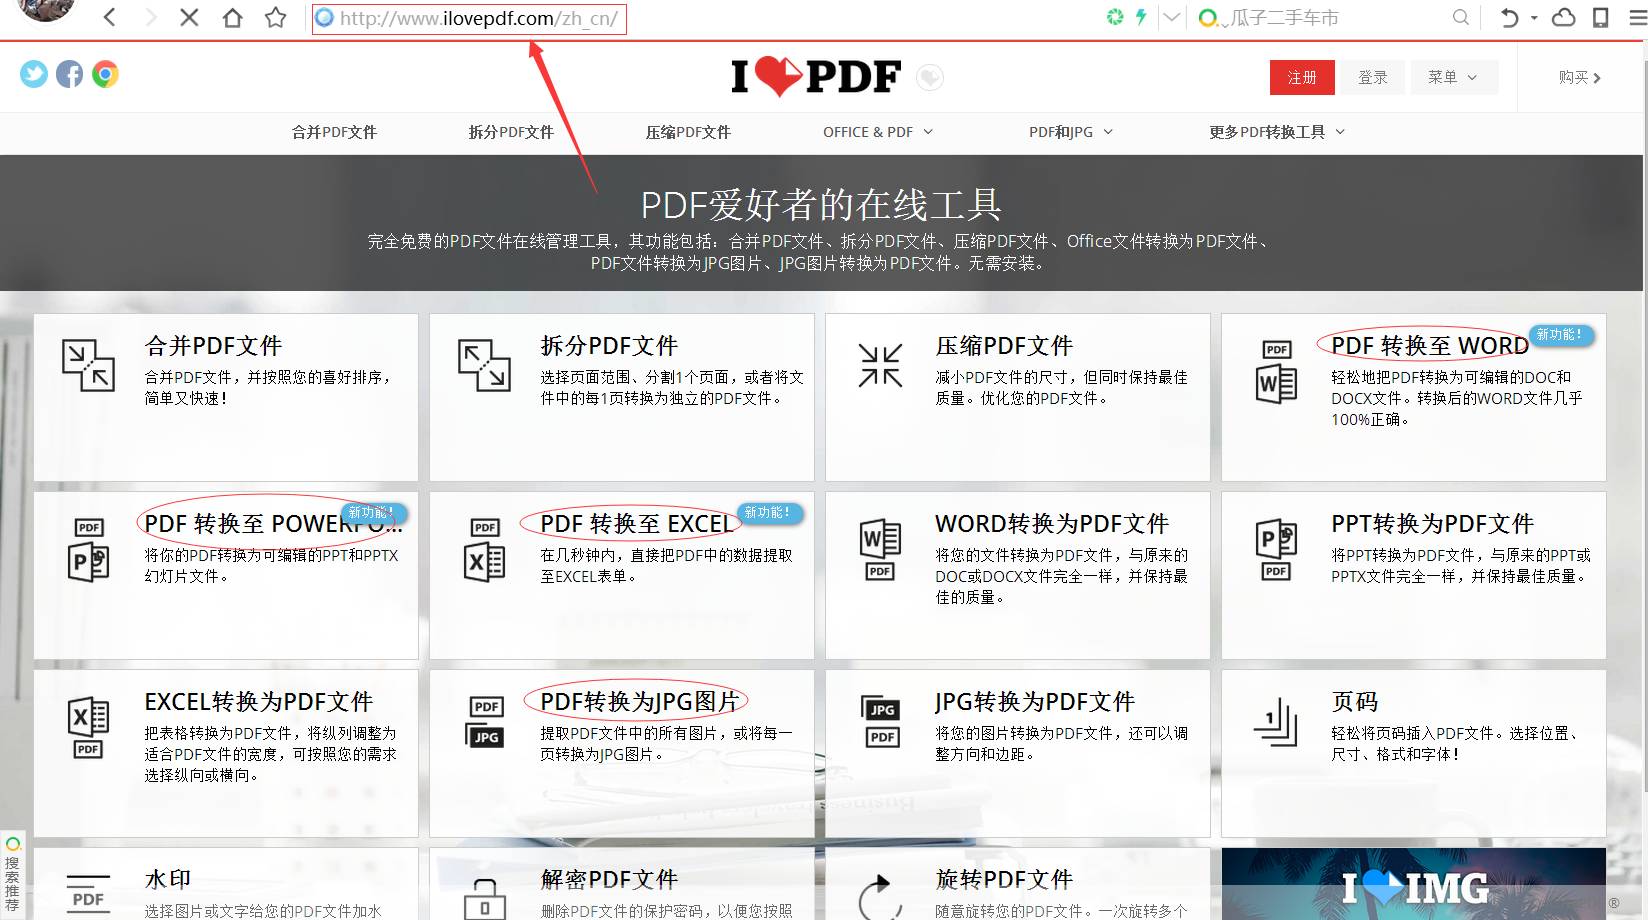Open the PPT转换为PDF文件 title
The image size is (1648, 920).
1432,524
